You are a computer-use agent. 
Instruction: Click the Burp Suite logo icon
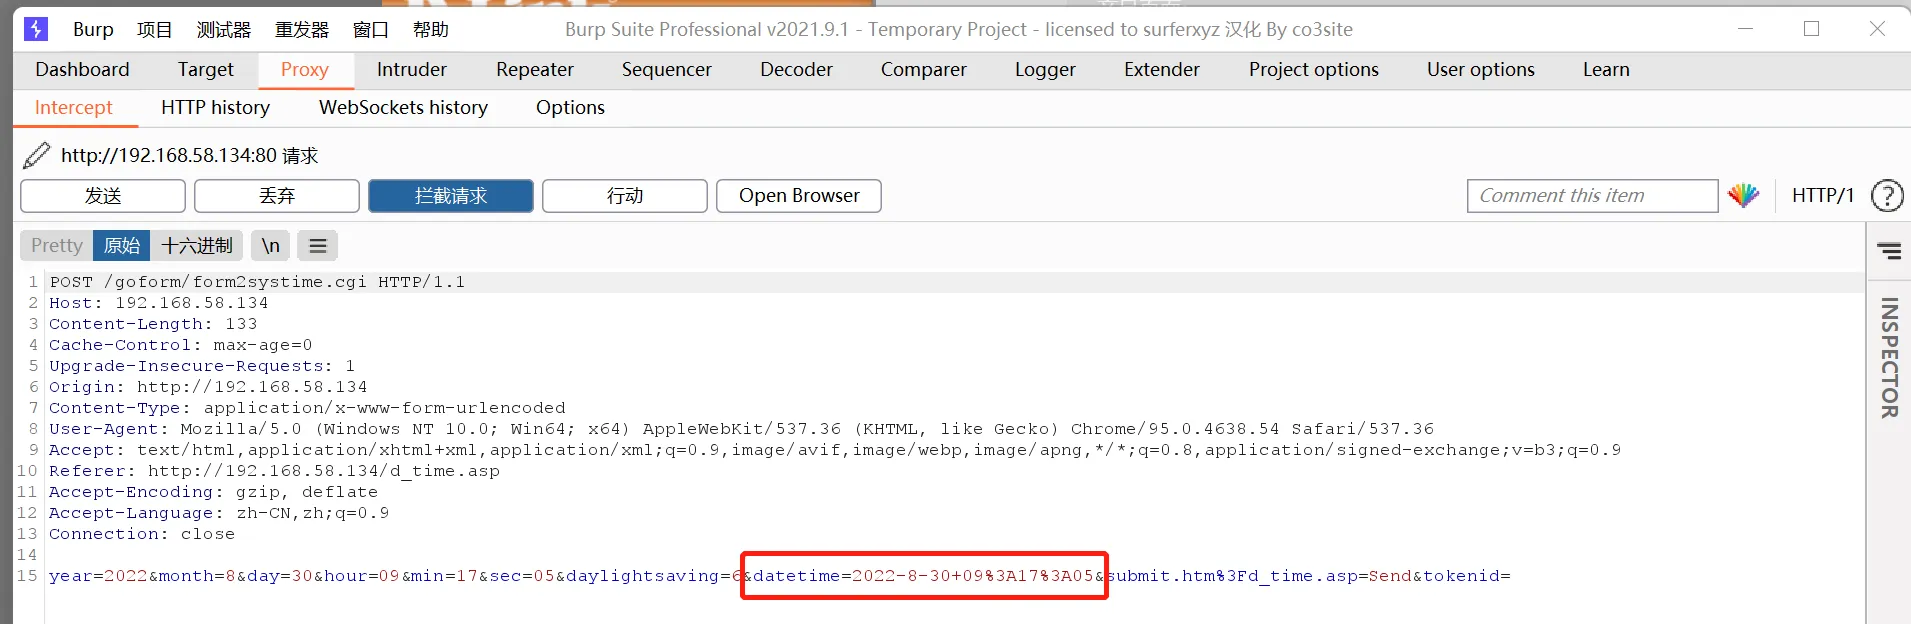click(x=36, y=29)
